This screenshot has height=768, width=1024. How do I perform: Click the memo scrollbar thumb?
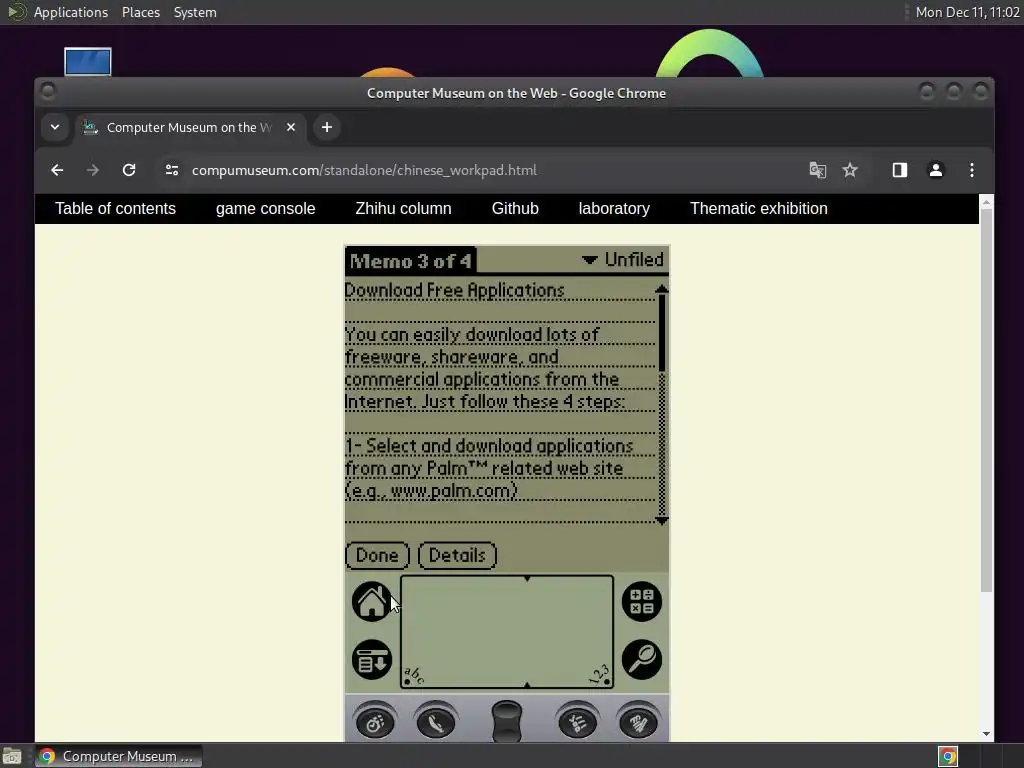click(x=662, y=333)
